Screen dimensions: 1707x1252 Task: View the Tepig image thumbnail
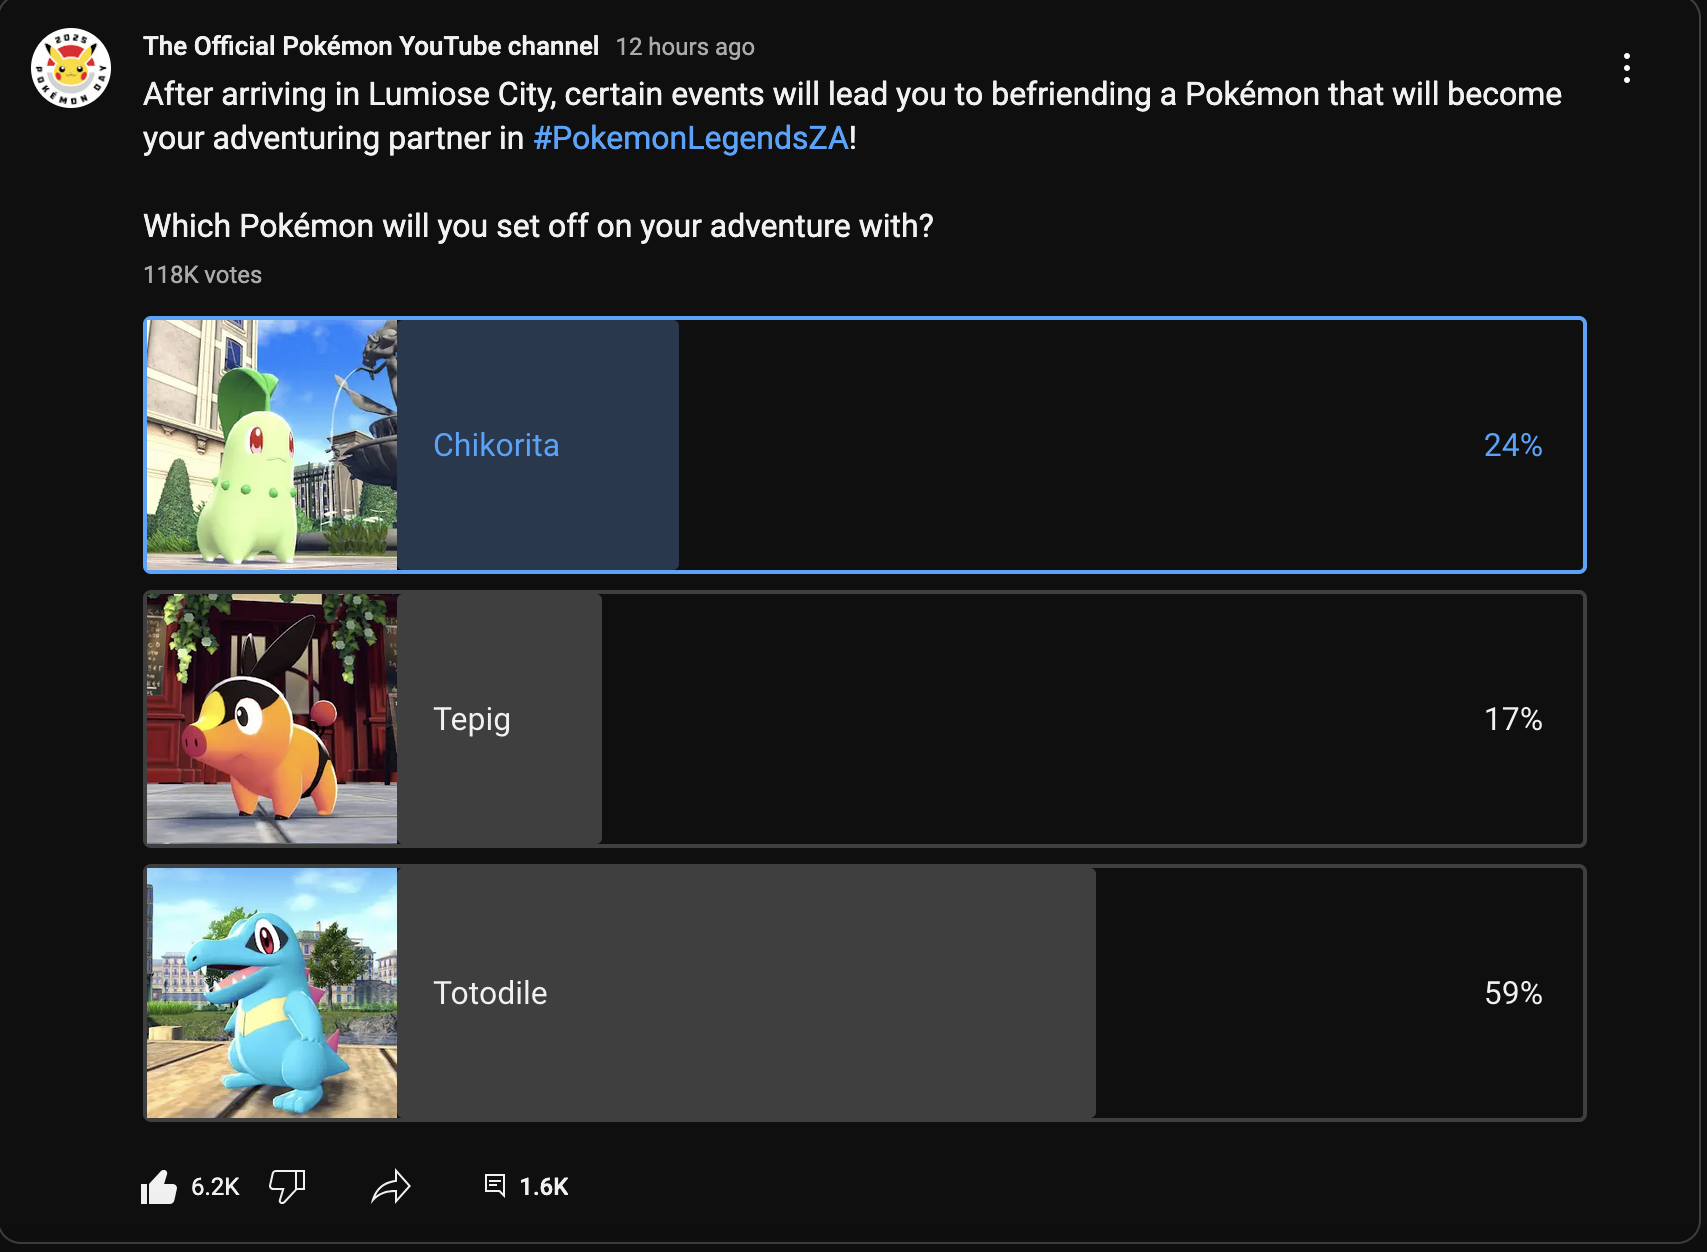[x=272, y=719]
